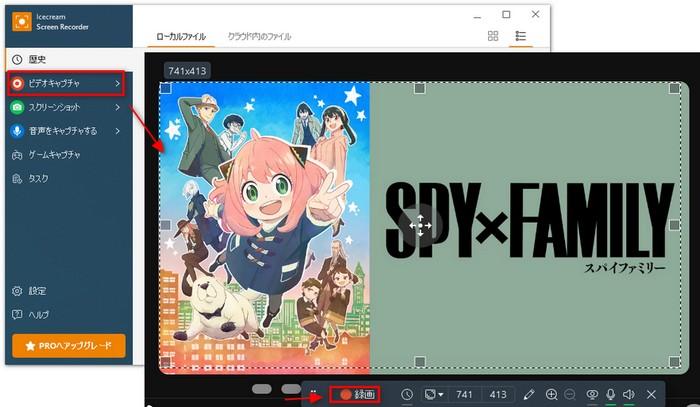
Task: Click the zoom out magnifier icon
Action: pyautogui.click(x=570, y=395)
